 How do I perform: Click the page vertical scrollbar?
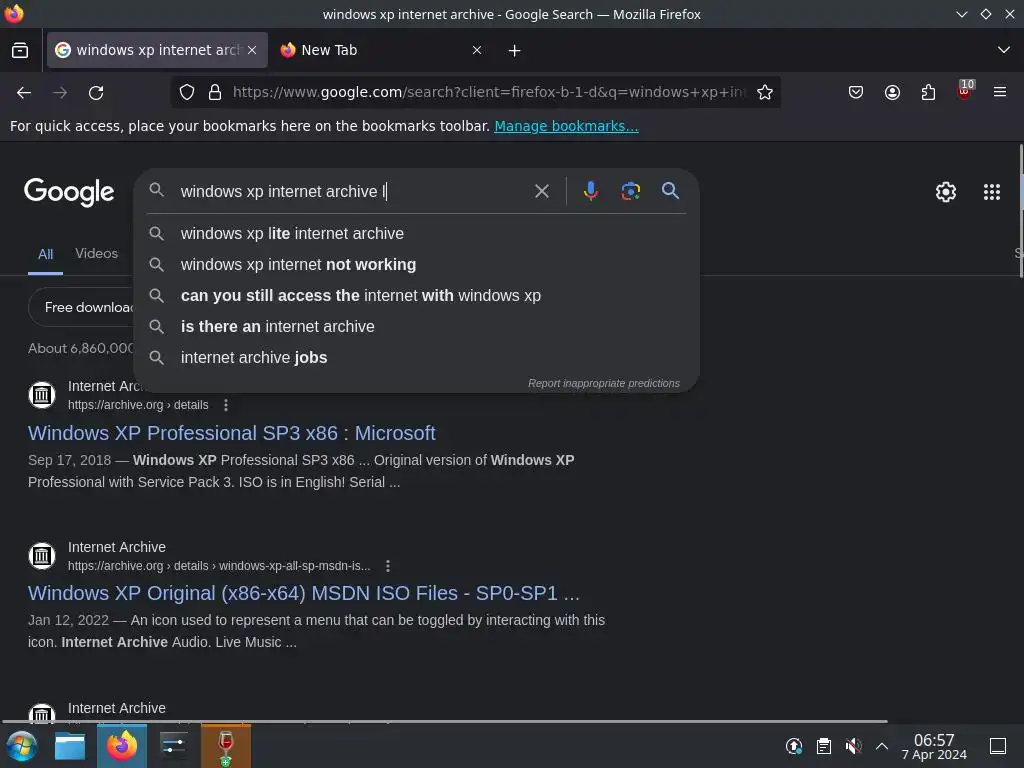1020,211
